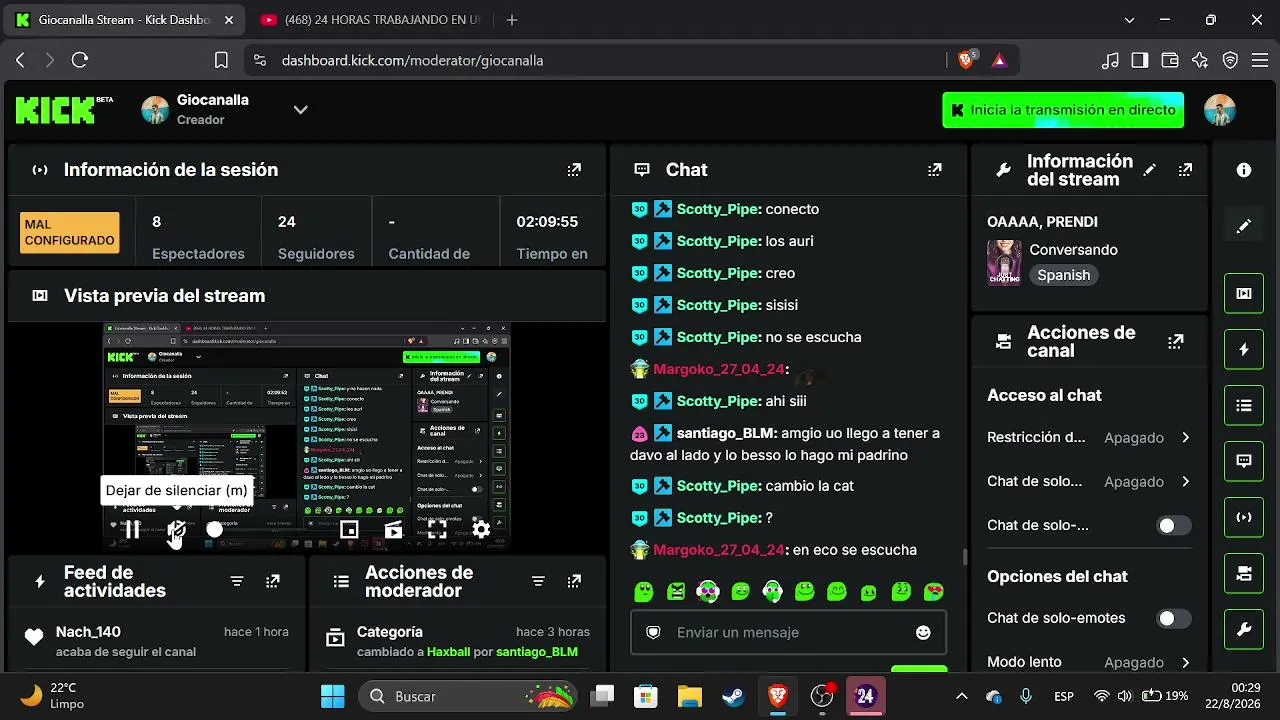
Task: Click the Spanish language tag
Action: tap(1063, 275)
